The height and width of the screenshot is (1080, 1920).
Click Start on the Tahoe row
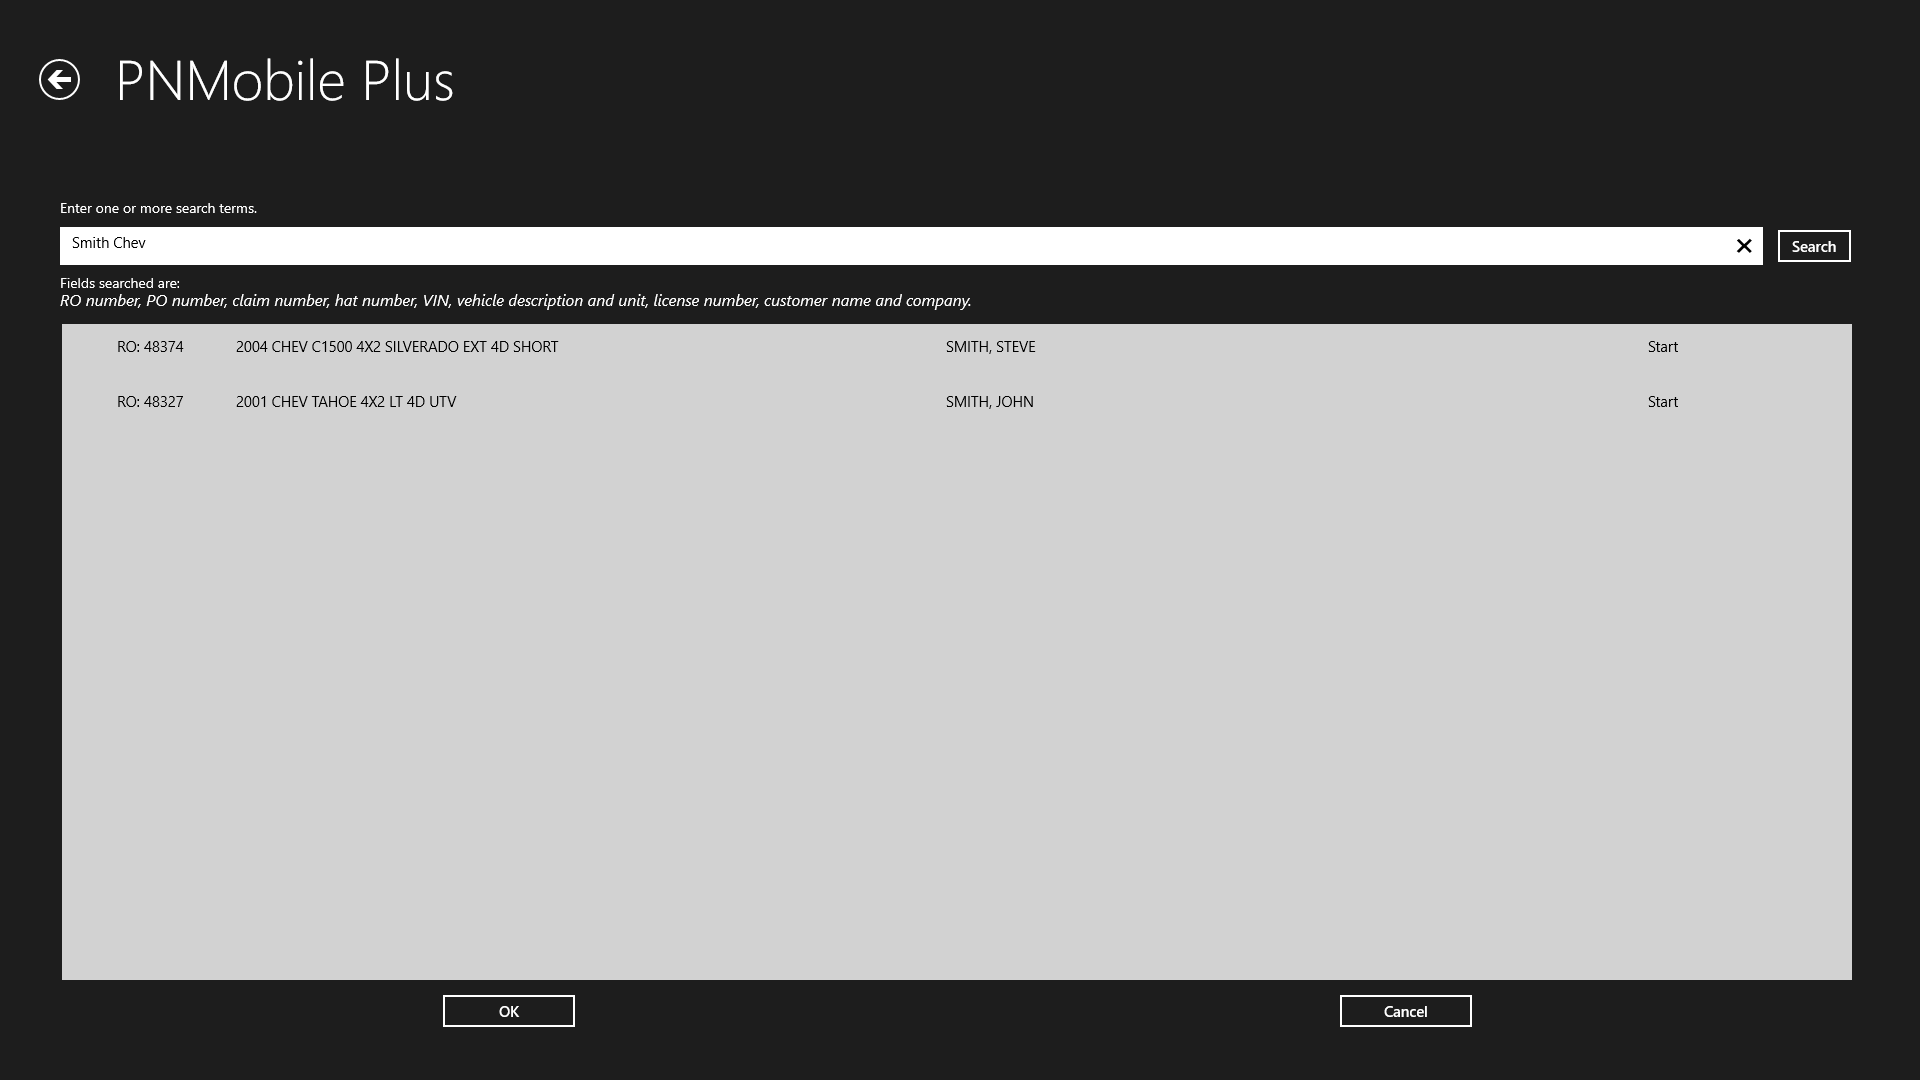(x=1662, y=402)
